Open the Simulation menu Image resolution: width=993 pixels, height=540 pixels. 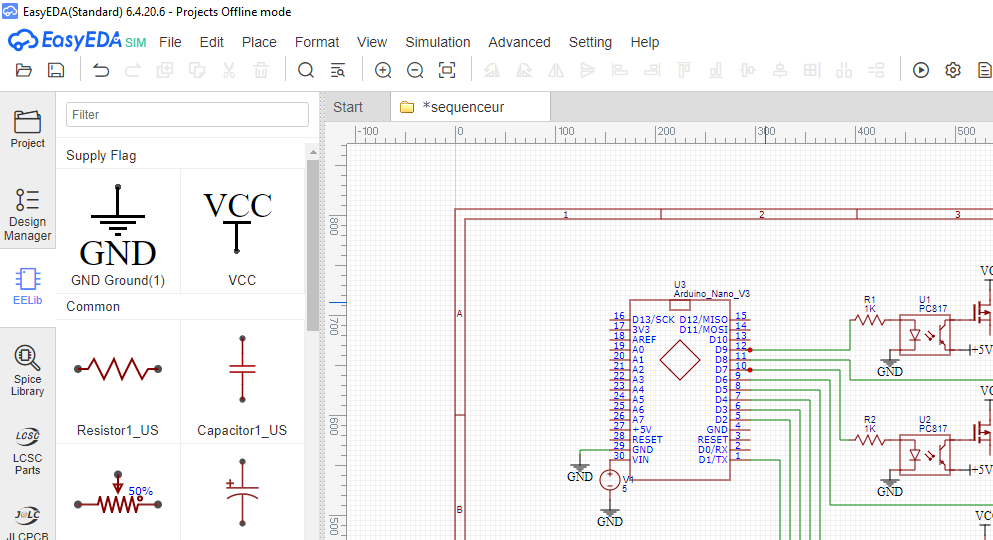click(x=438, y=42)
